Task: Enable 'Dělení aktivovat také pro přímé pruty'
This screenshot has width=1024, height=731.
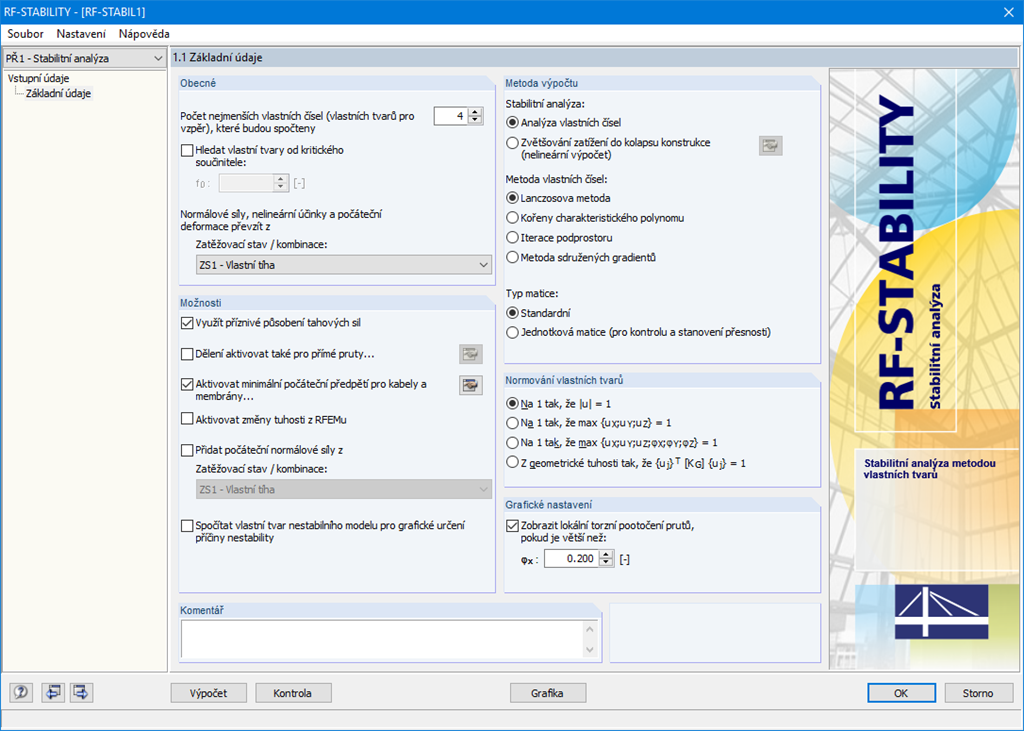Action: pyautogui.click(x=187, y=354)
